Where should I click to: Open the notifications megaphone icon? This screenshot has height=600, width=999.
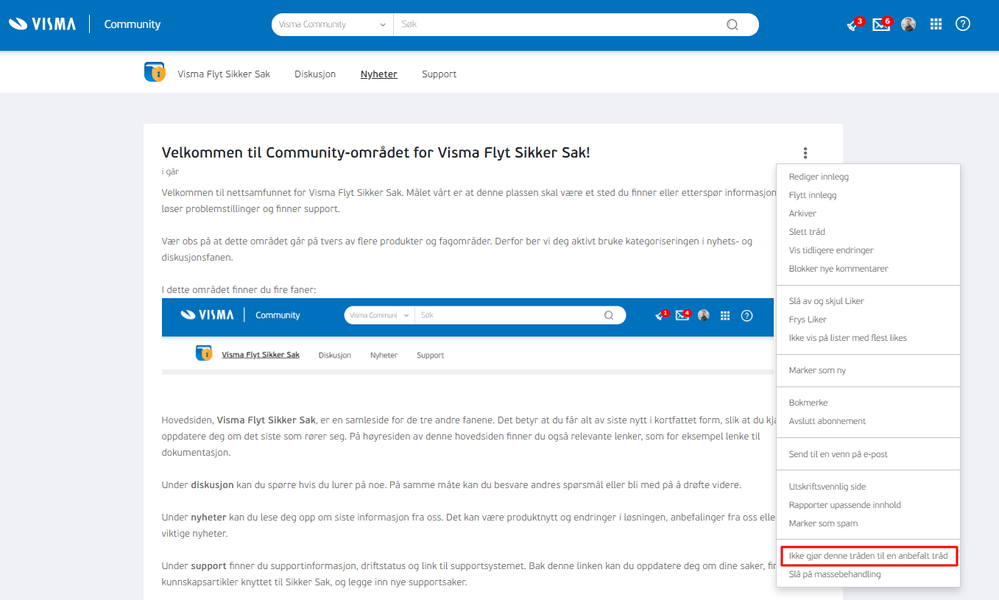tap(853, 24)
